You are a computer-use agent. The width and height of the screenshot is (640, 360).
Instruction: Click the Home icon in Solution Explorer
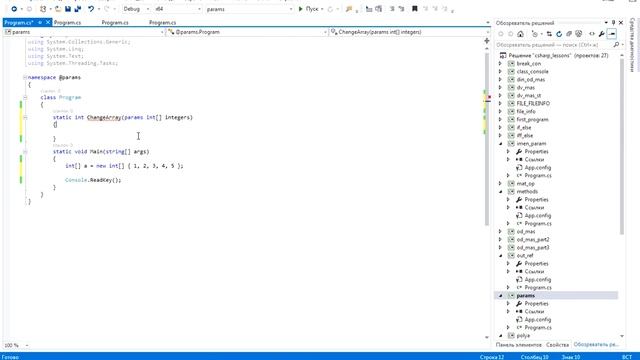point(520,34)
